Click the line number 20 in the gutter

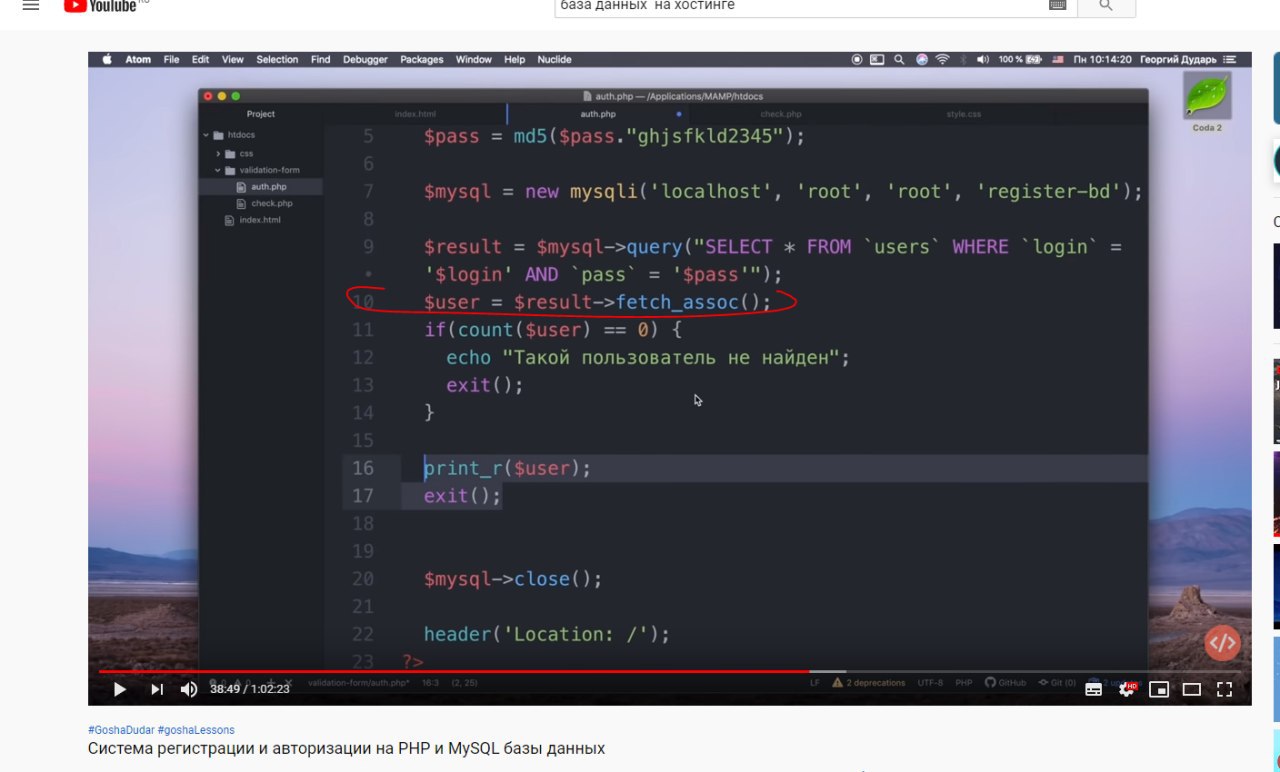(363, 579)
